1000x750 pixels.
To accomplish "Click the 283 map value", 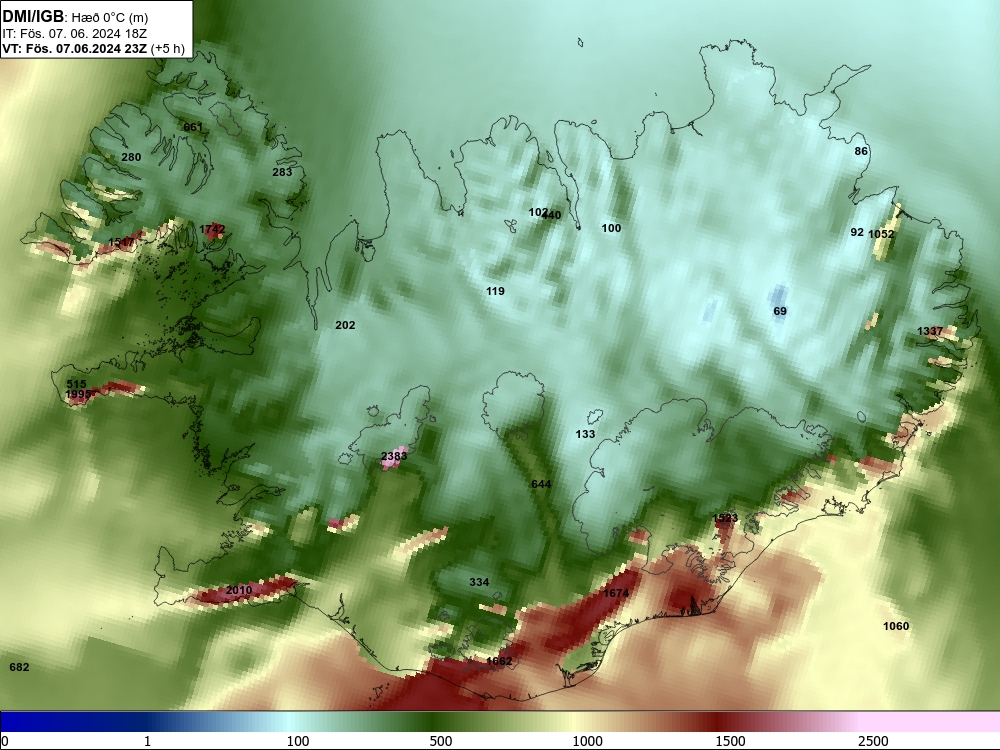I will point(282,172).
